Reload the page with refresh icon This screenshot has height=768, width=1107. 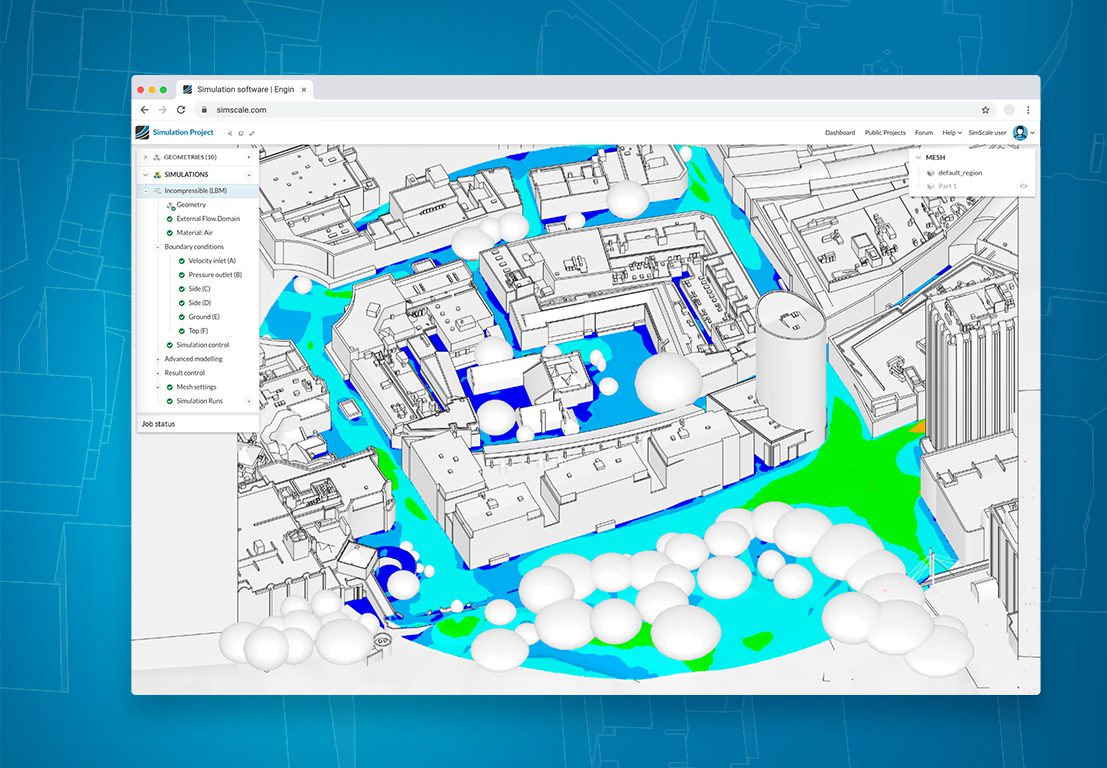click(181, 110)
